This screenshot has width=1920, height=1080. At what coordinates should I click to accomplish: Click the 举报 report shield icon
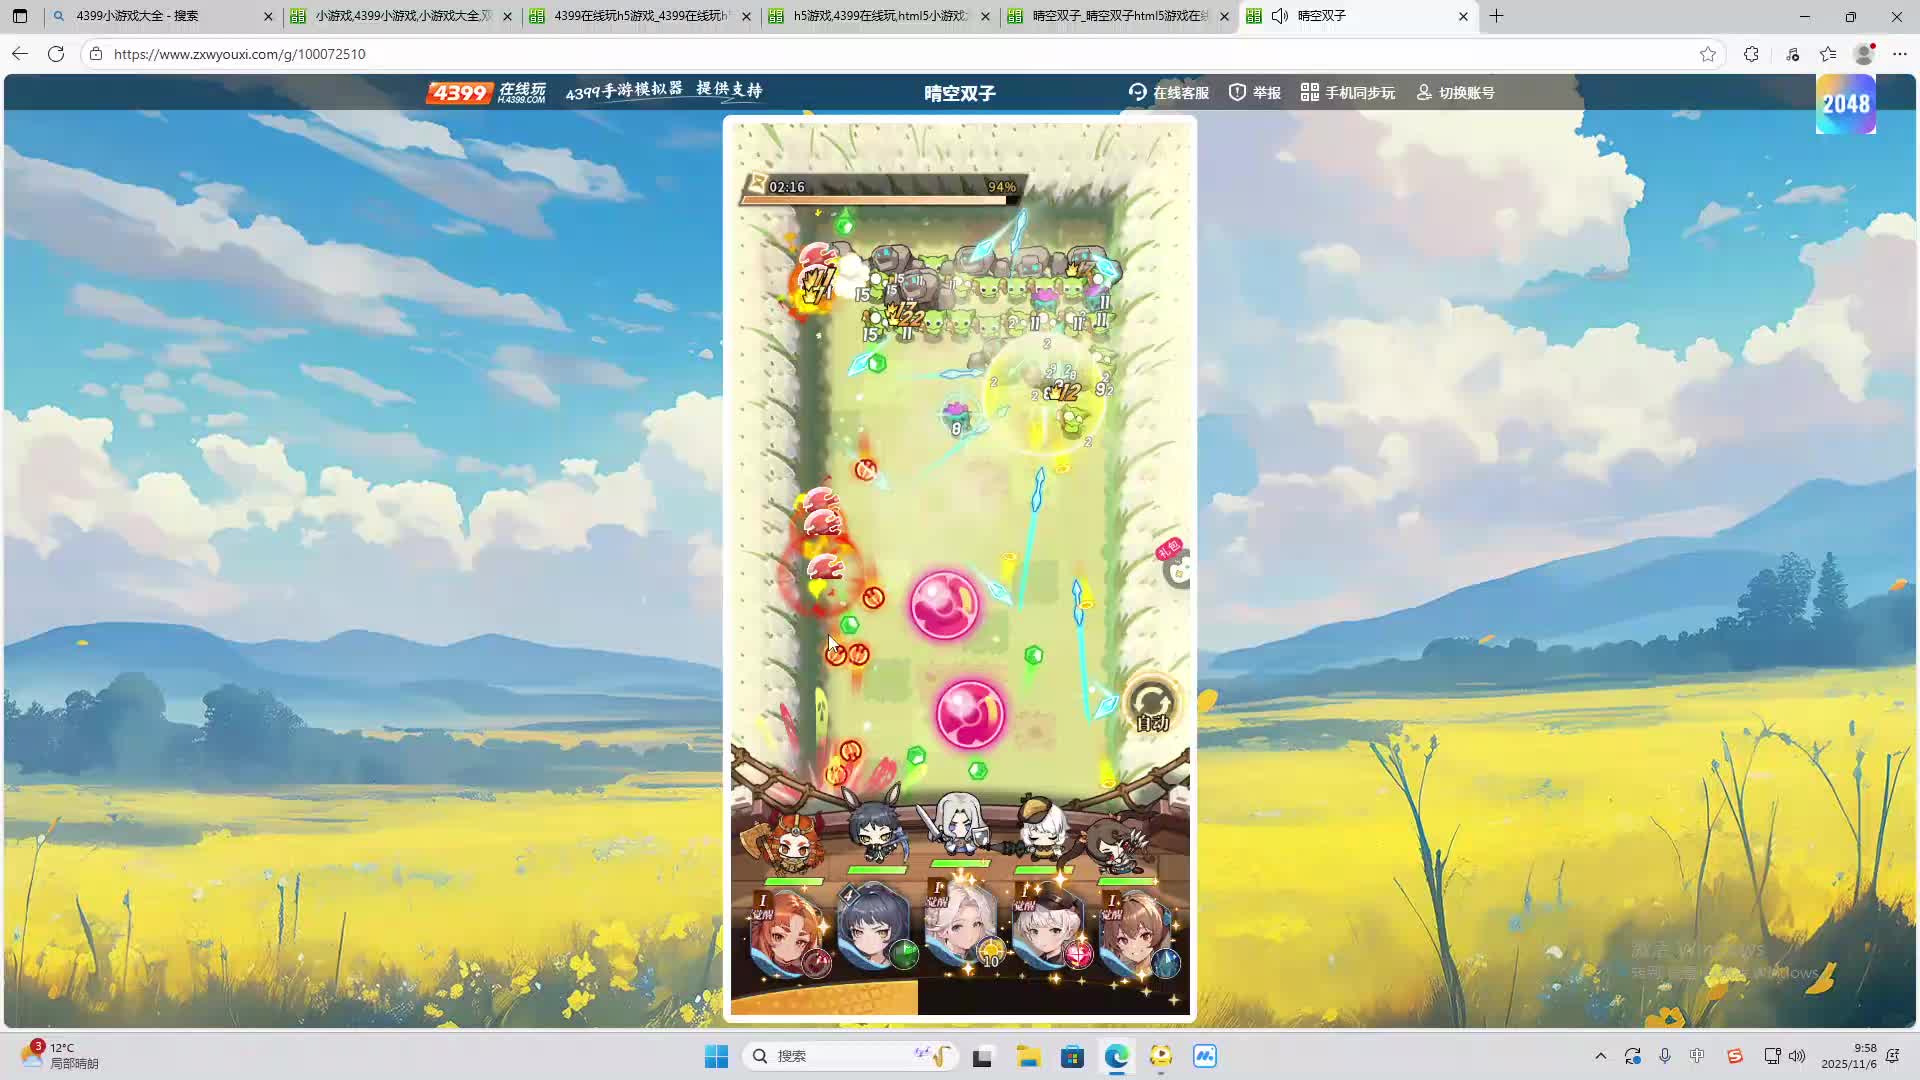point(1237,92)
